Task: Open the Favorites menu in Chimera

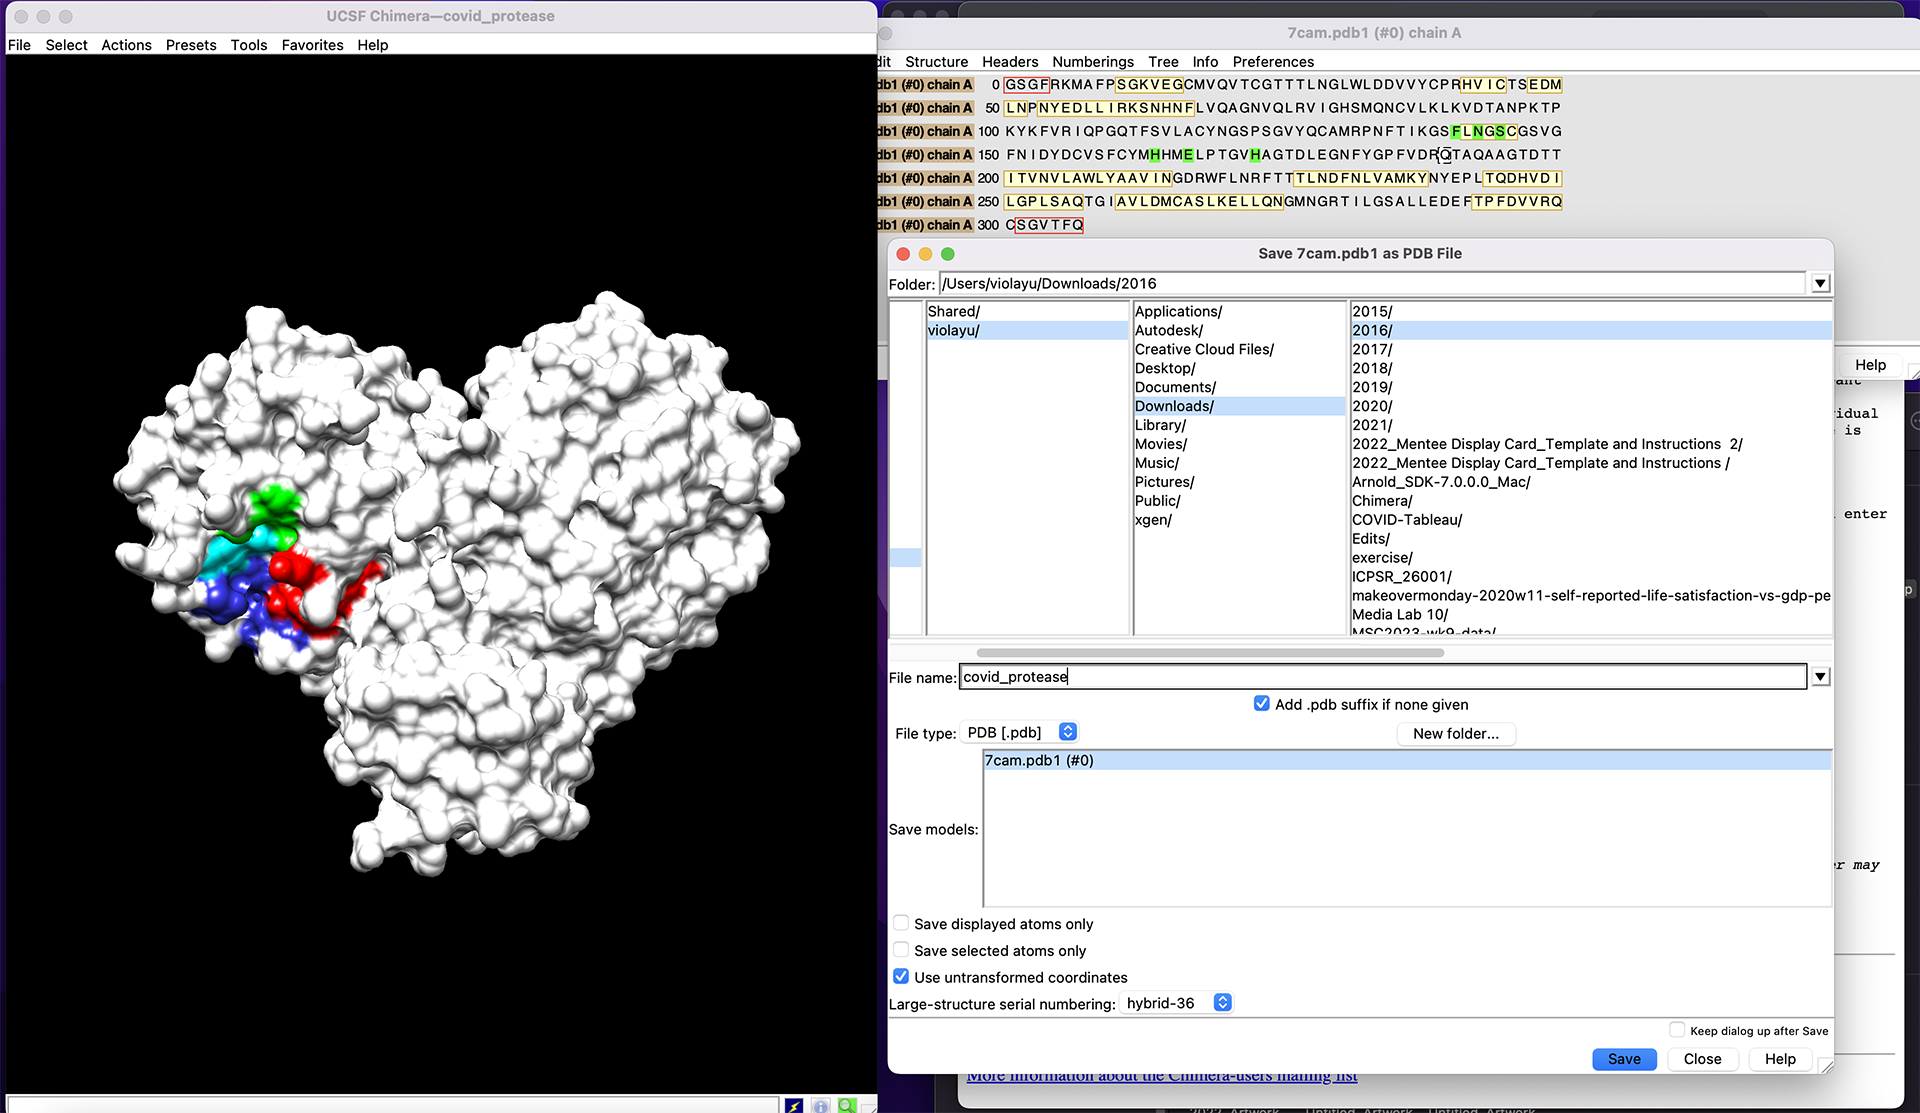Action: (312, 45)
